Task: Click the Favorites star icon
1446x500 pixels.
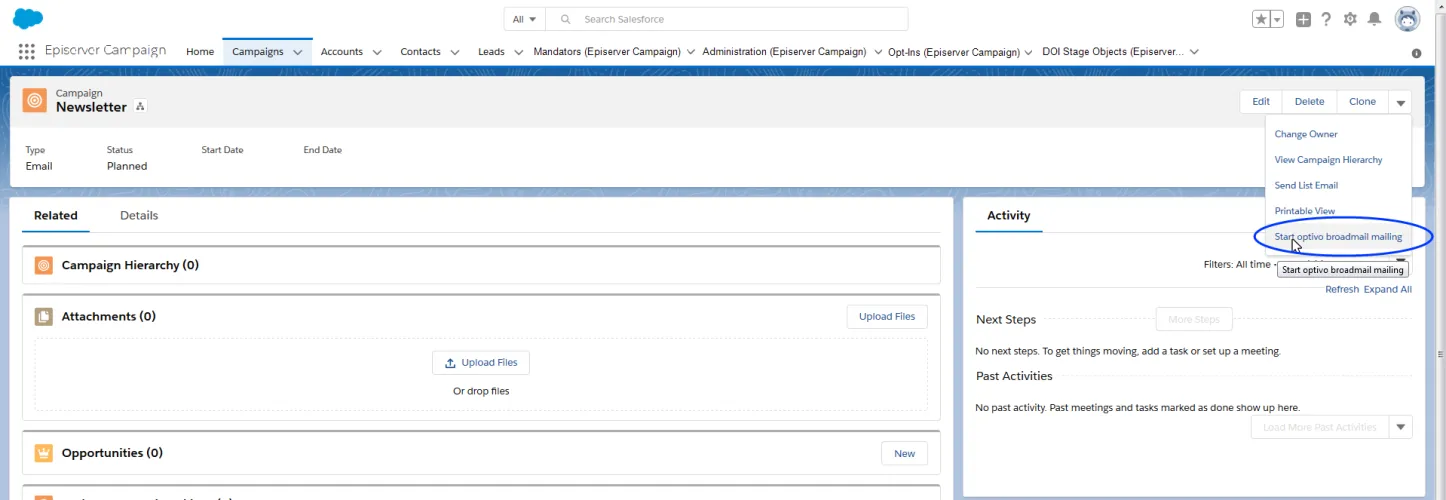Action: [1261, 19]
